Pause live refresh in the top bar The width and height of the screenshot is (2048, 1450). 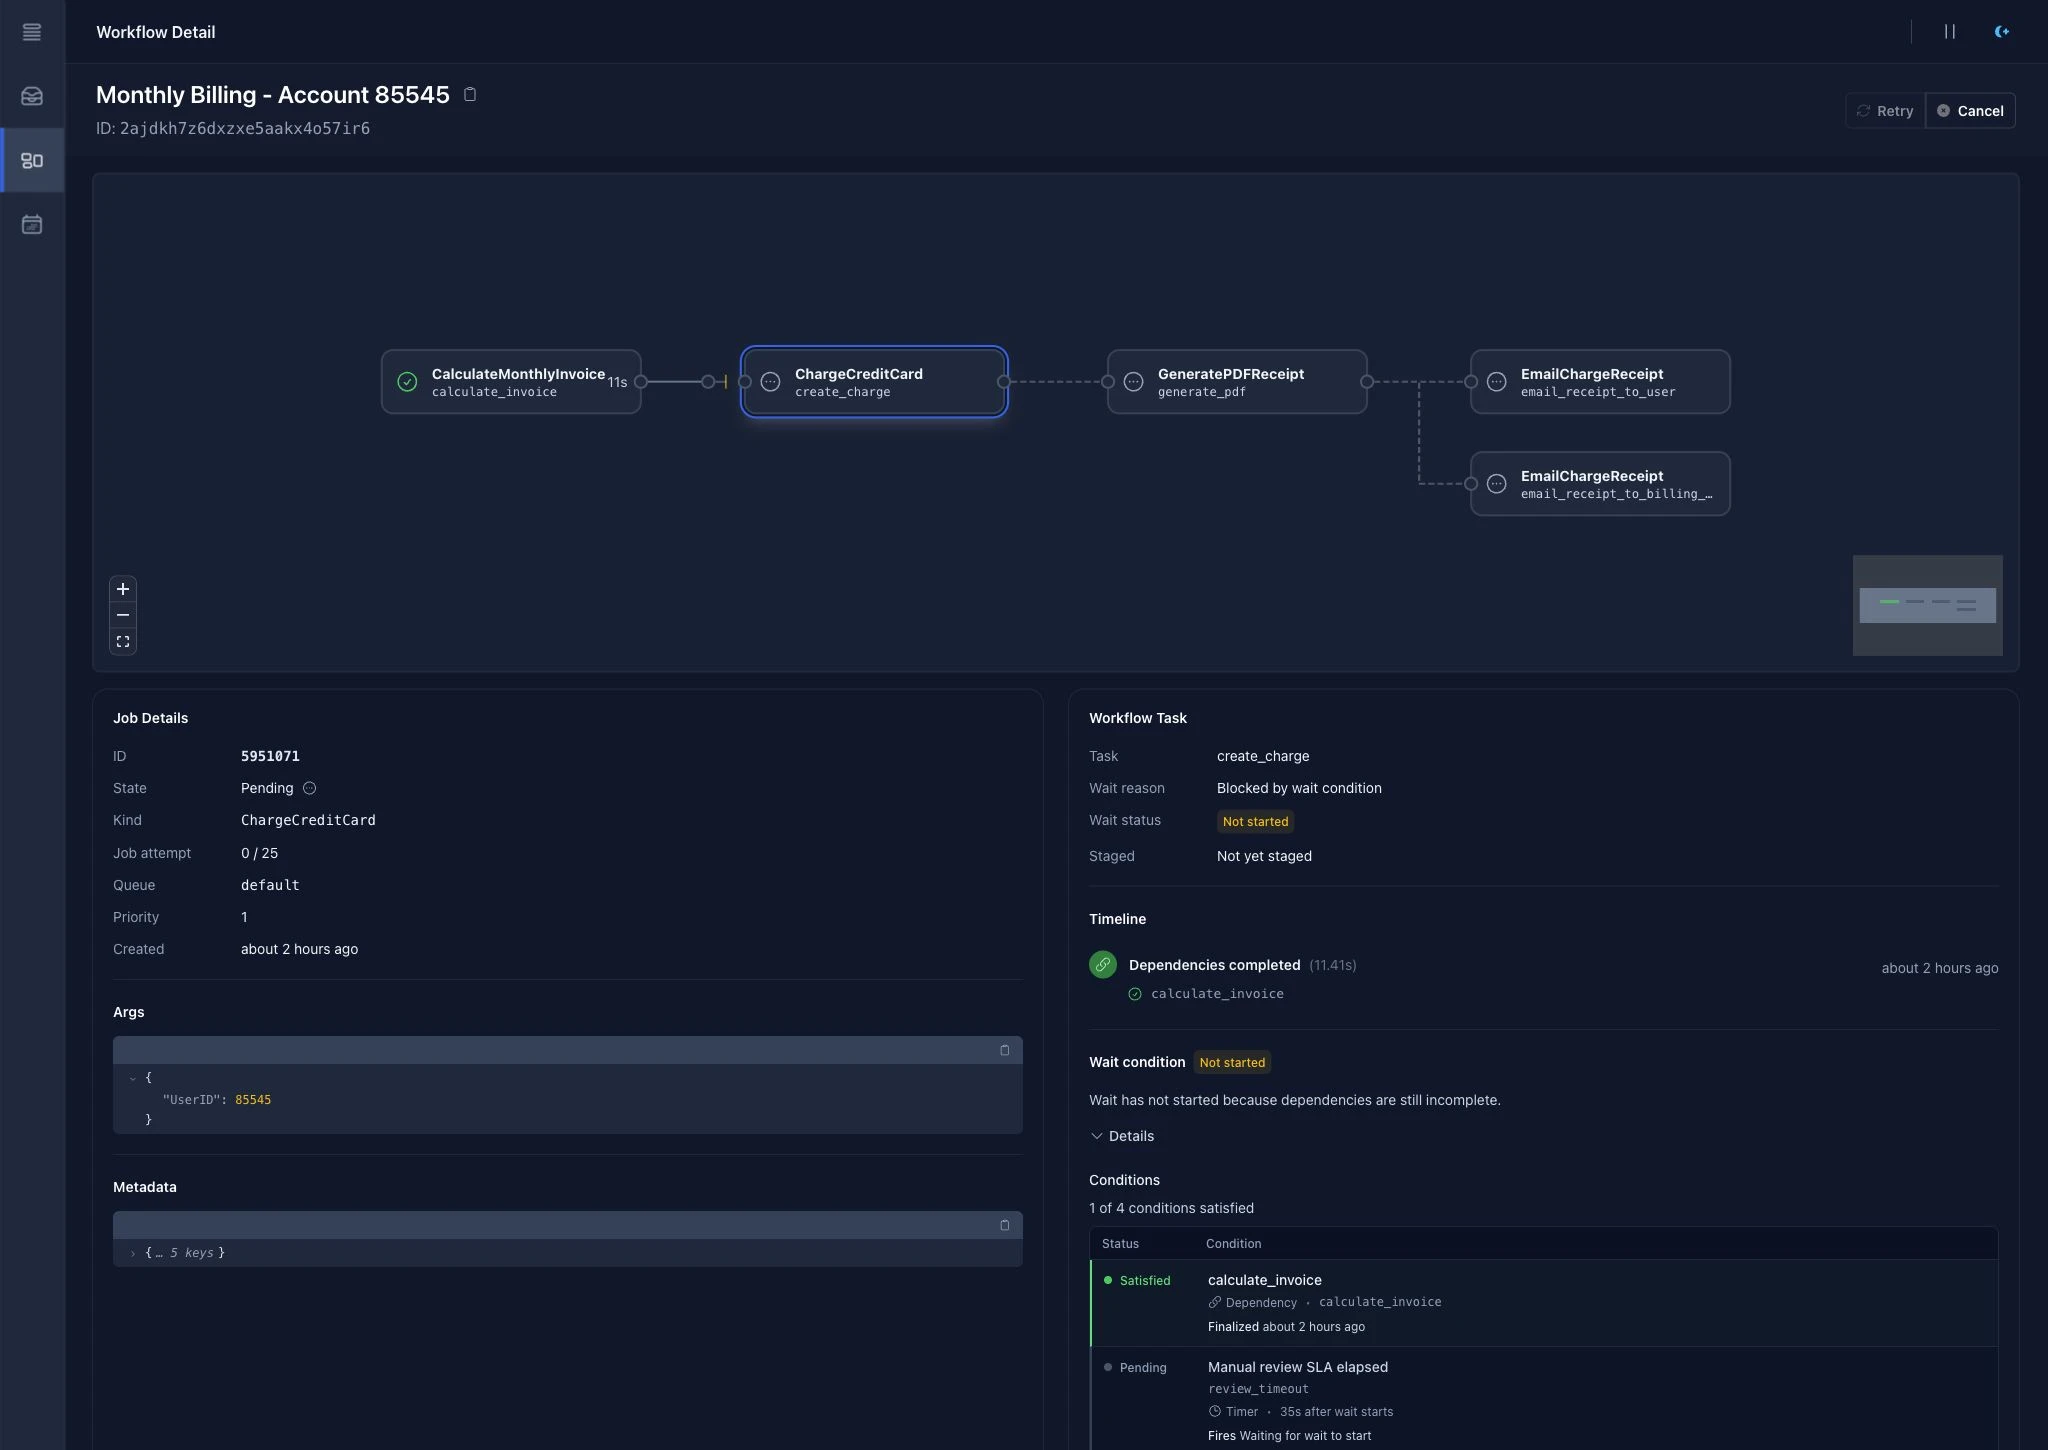click(x=1949, y=32)
